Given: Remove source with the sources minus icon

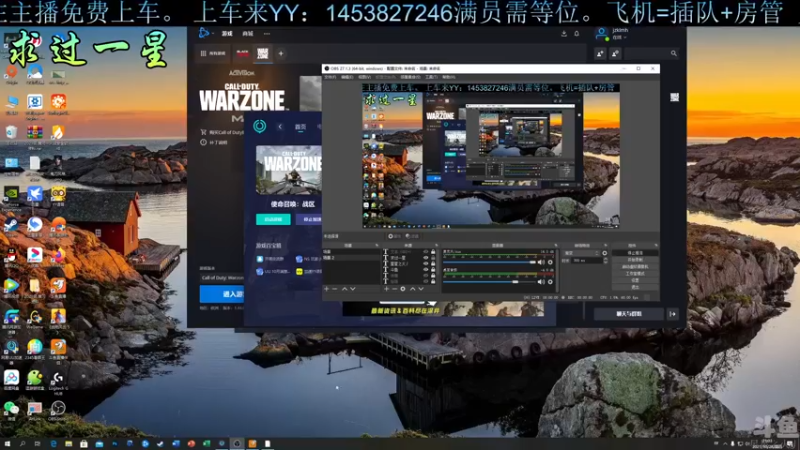Looking at the screenshot, I should pos(394,289).
